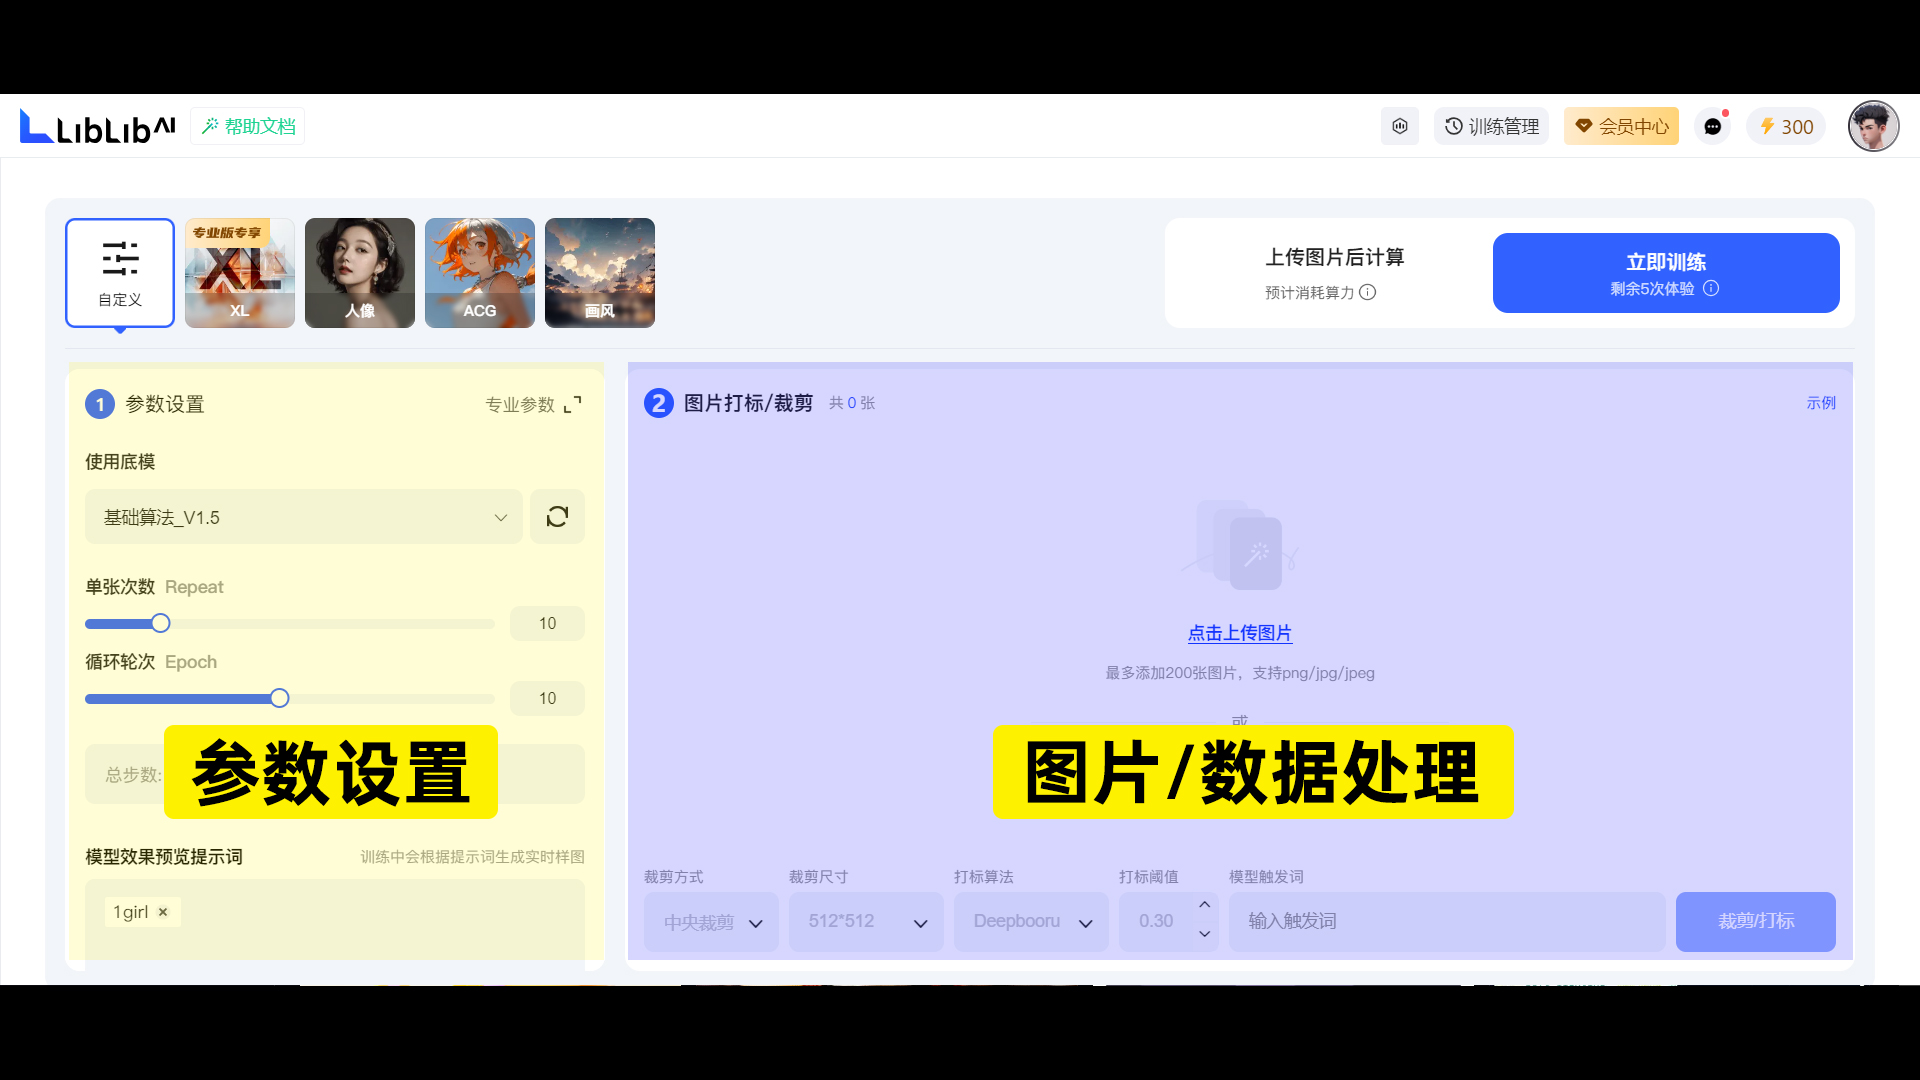Expand 专业参数 panel with expand icon
Screen dimensions: 1920x1080
coord(572,405)
